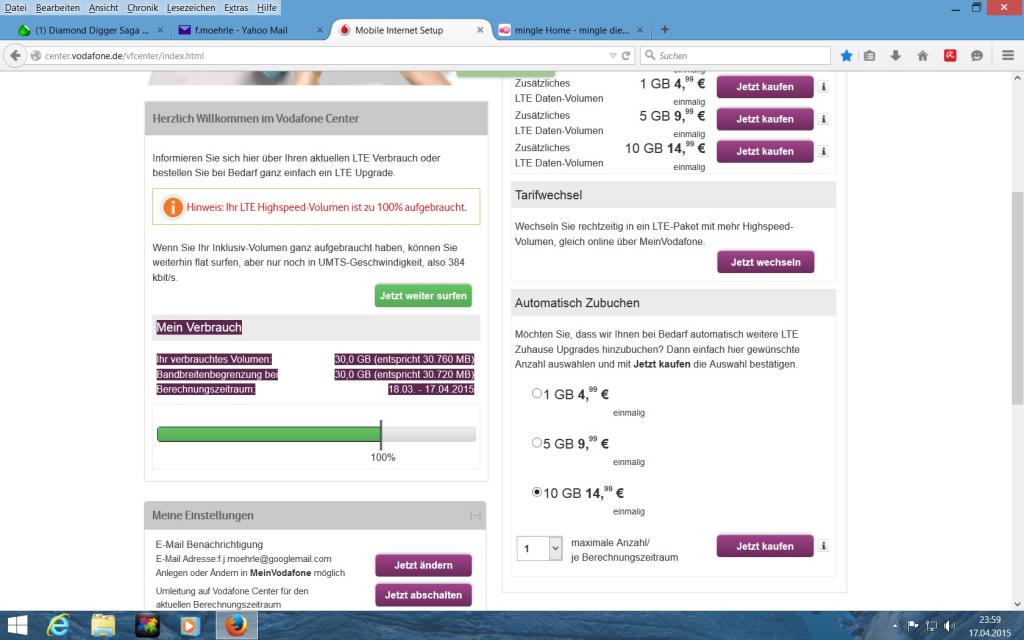1024x640 pixels.
Task: Open the media player taskbar icon
Action: pos(190,626)
